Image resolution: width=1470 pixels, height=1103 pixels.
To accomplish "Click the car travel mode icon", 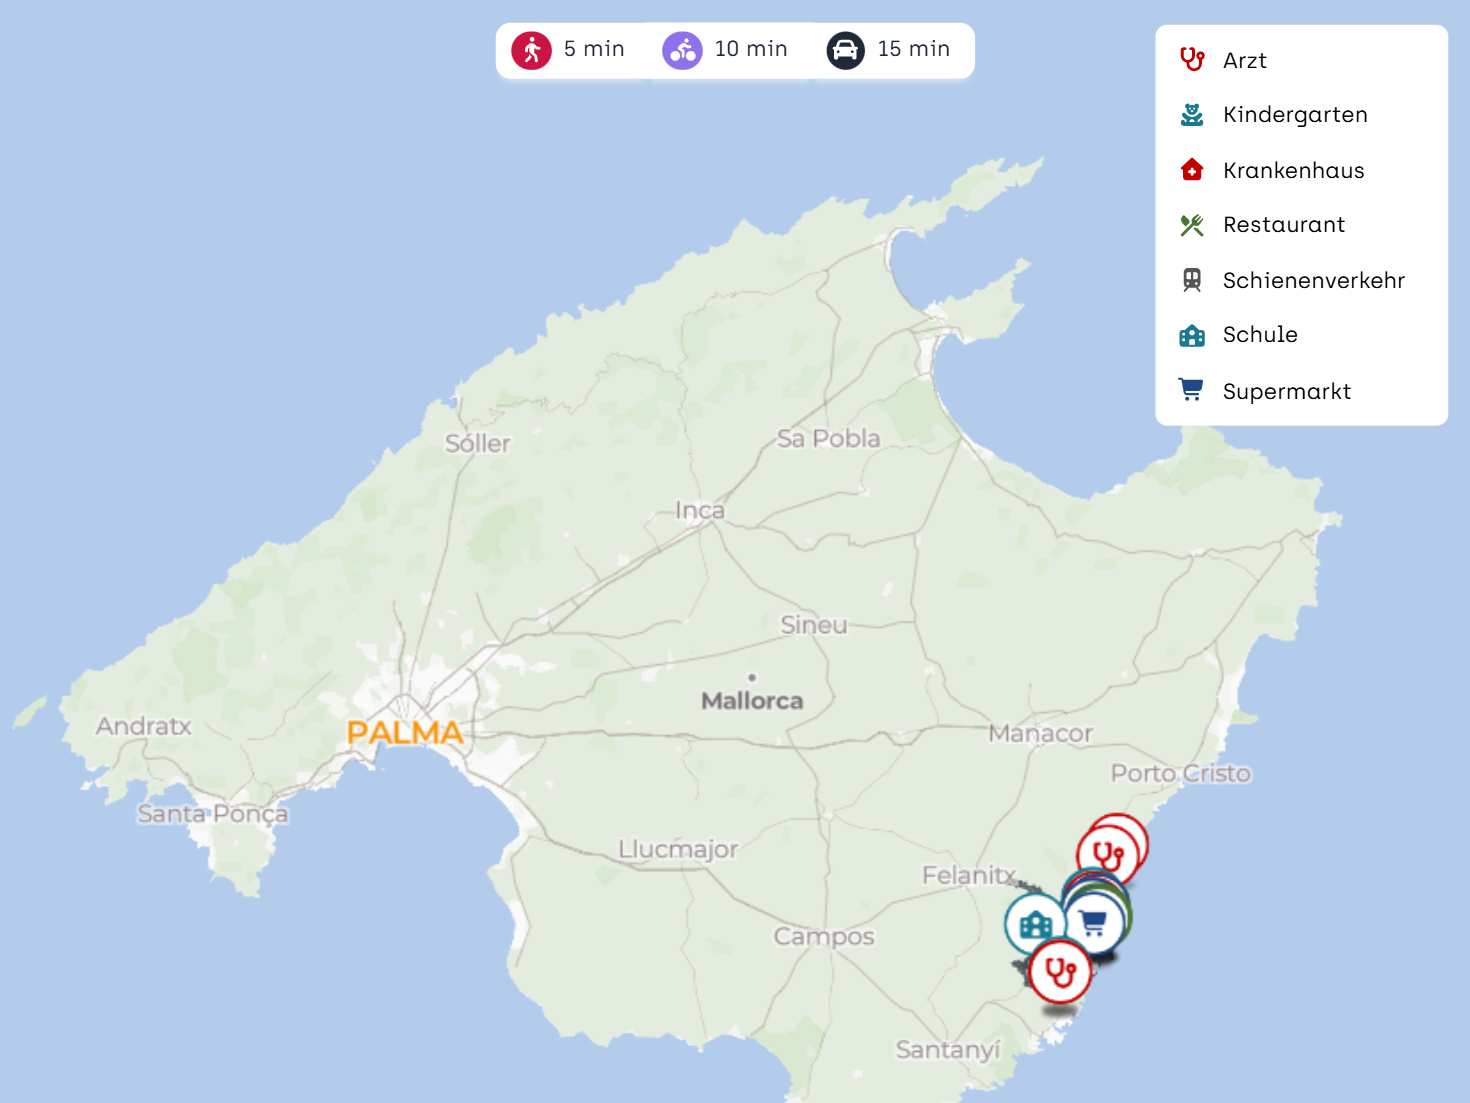I will point(845,50).
